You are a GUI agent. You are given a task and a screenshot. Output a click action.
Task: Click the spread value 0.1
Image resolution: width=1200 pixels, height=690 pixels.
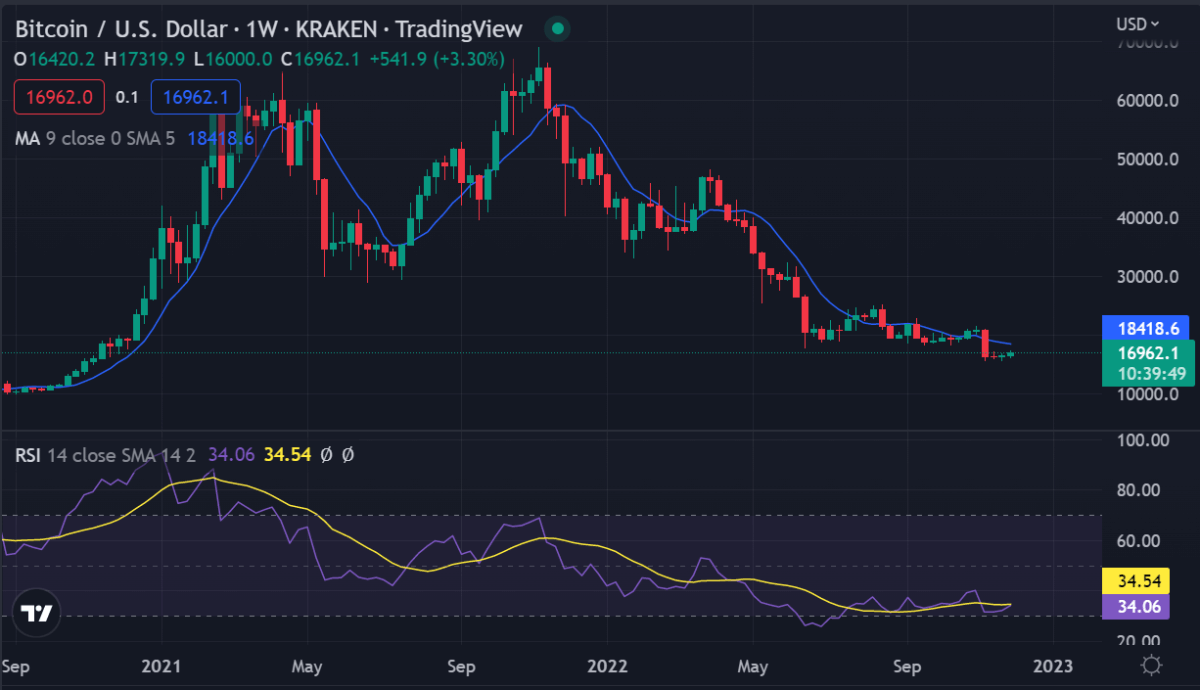coord(126,97)
